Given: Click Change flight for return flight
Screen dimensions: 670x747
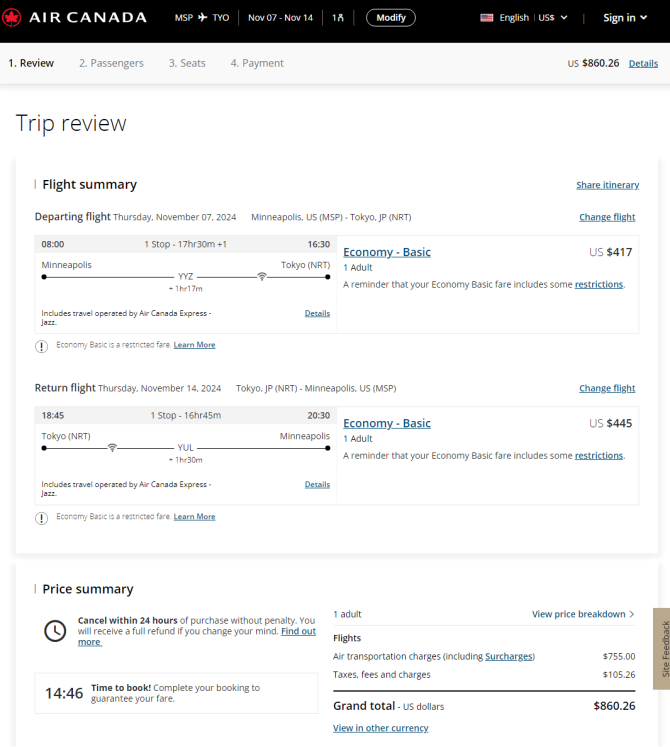Looking at the screenshot, I should [607, 388].
